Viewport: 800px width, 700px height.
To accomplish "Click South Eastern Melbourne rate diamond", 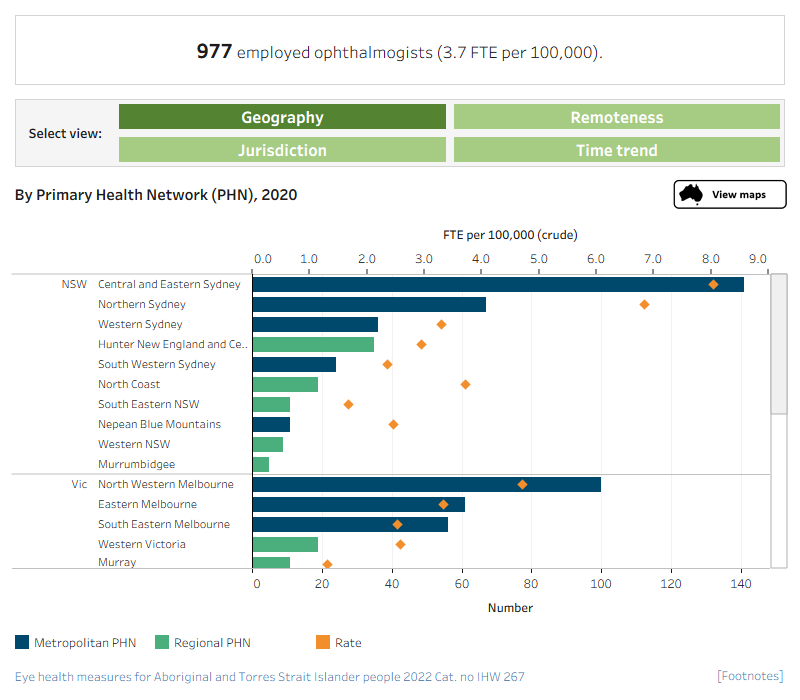I will coord(397,524).
